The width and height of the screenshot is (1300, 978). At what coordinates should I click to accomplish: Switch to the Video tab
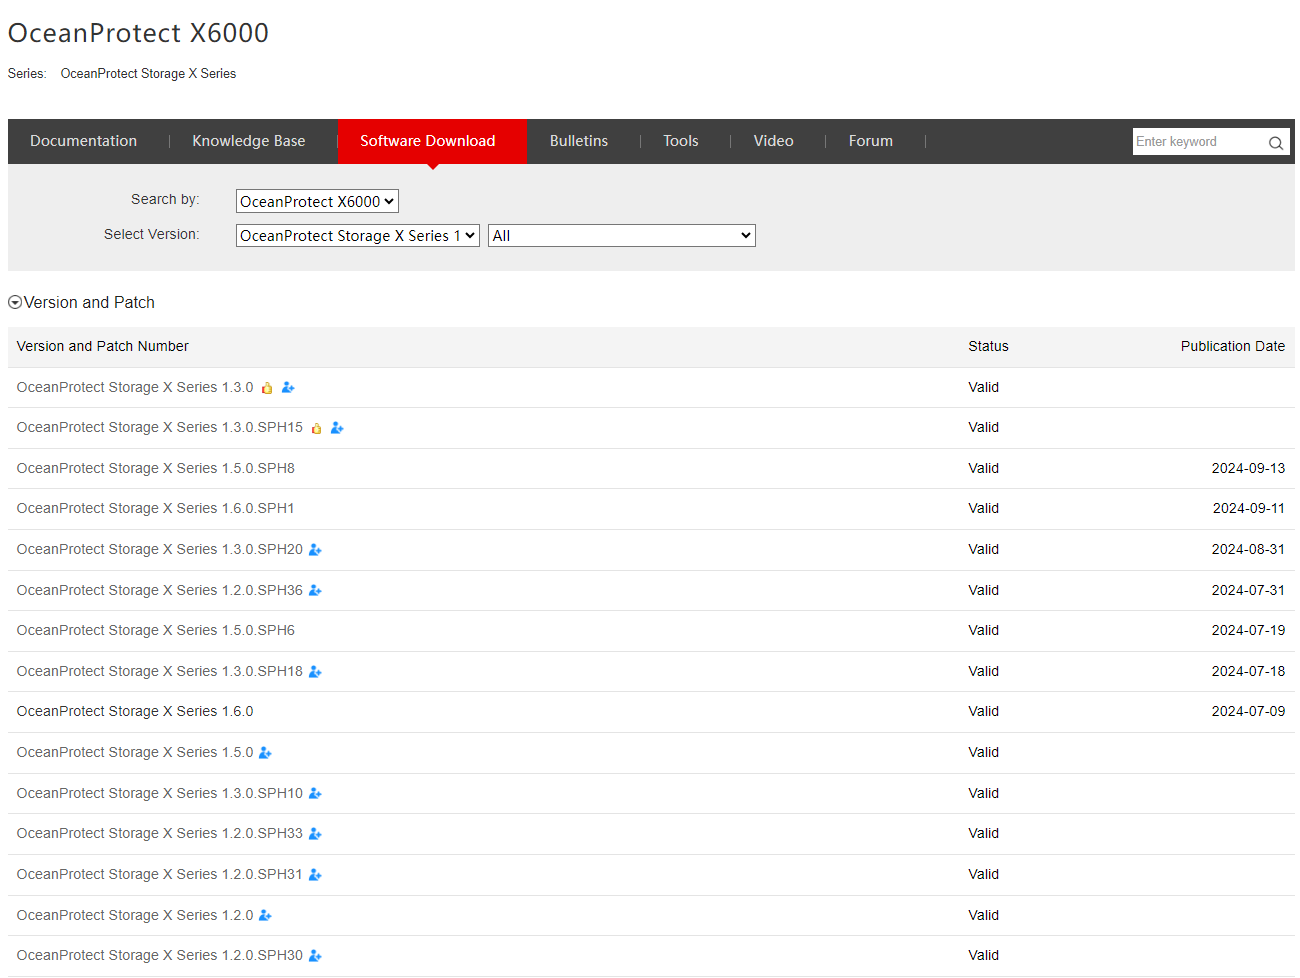[774, 141]
